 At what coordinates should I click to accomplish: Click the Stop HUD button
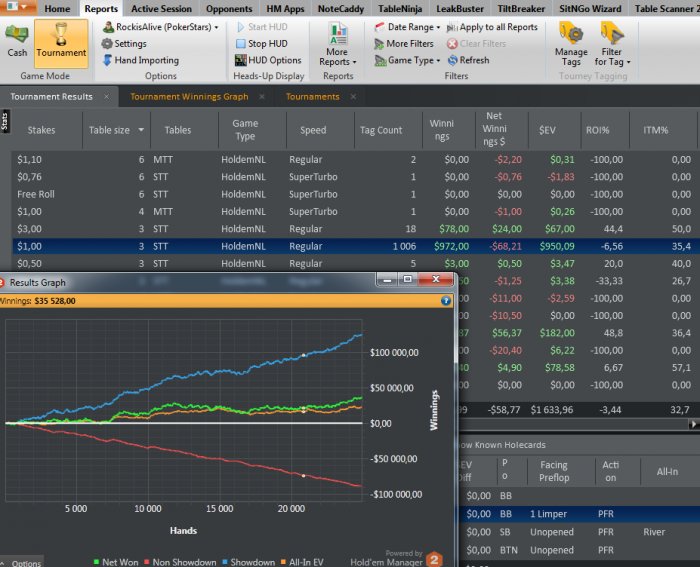coord(262,44)
